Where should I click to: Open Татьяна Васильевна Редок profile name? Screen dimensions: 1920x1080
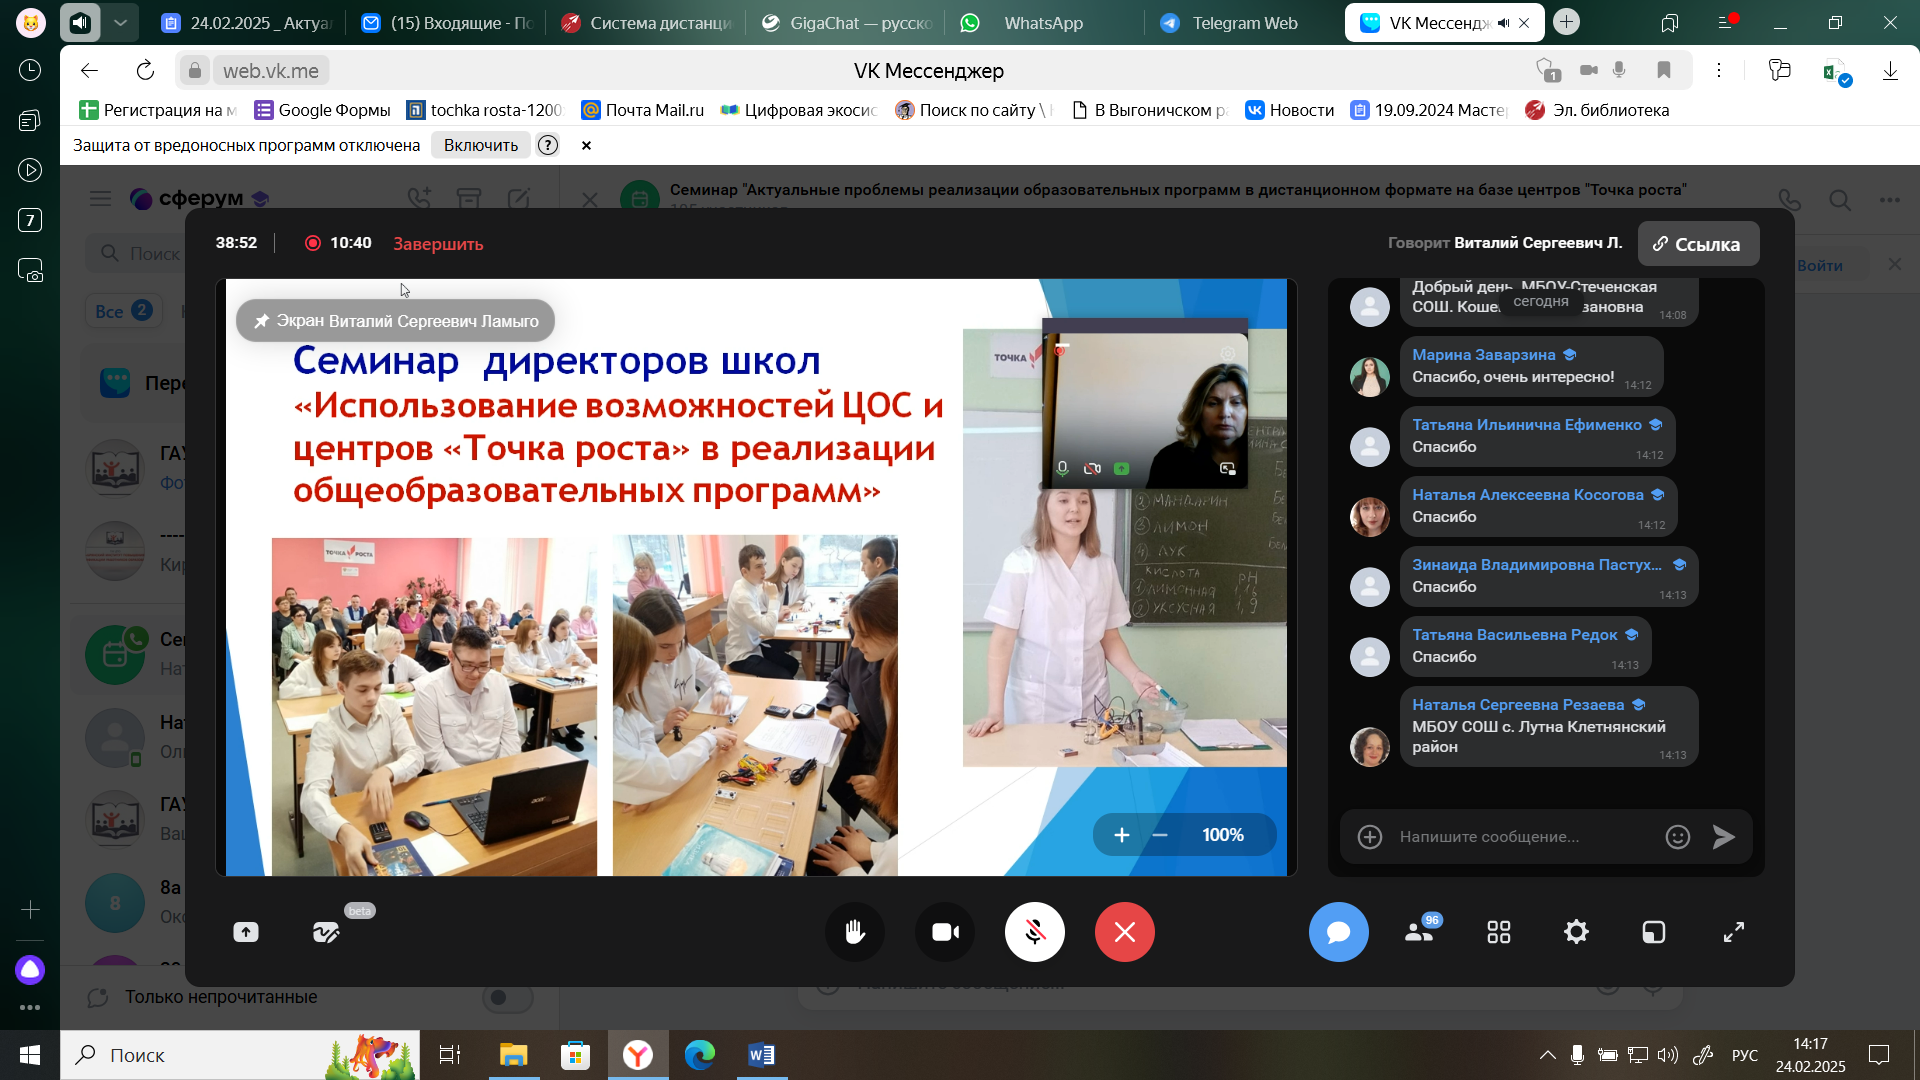[x=1515, y=635]
